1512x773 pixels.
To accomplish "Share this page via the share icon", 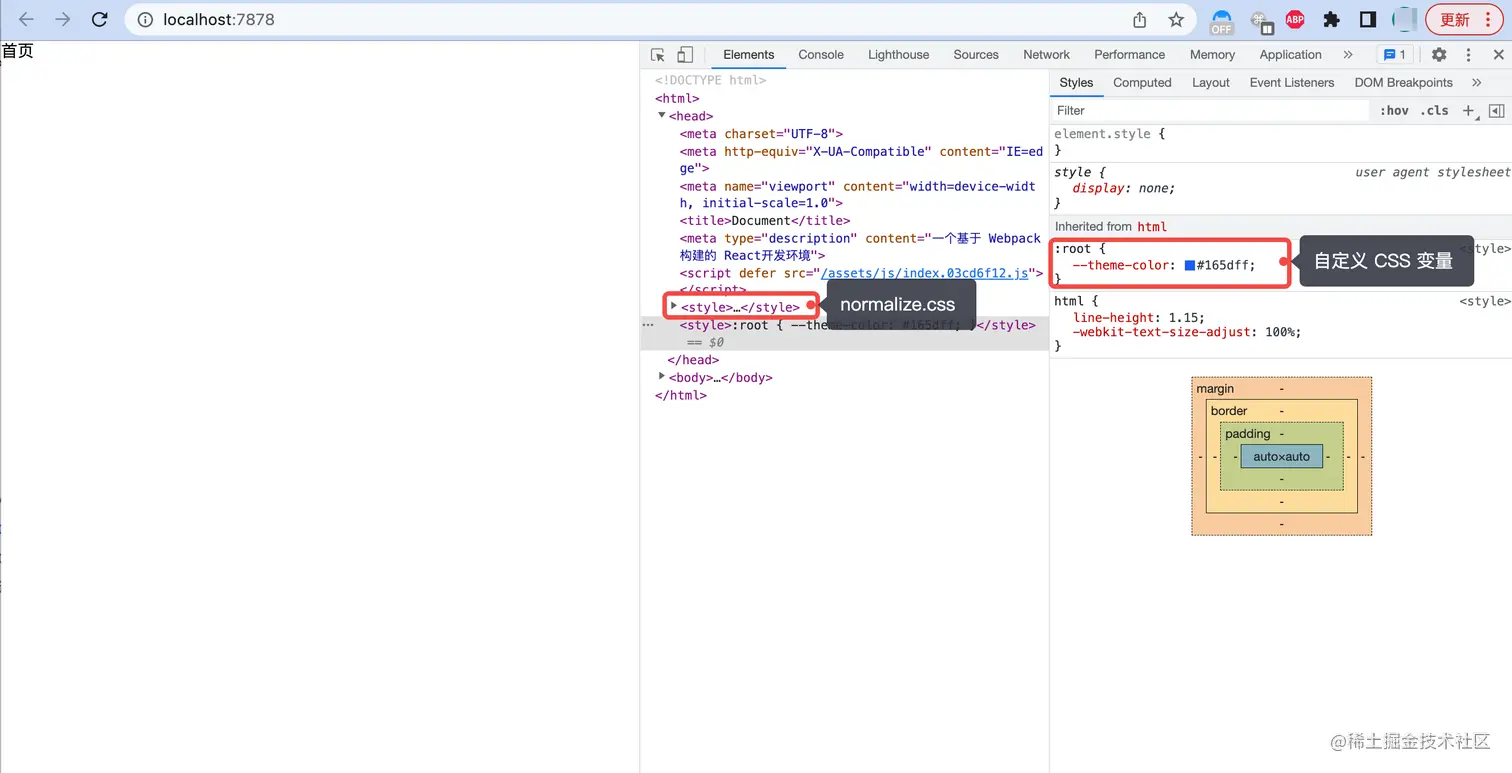I will (1140, 19).
